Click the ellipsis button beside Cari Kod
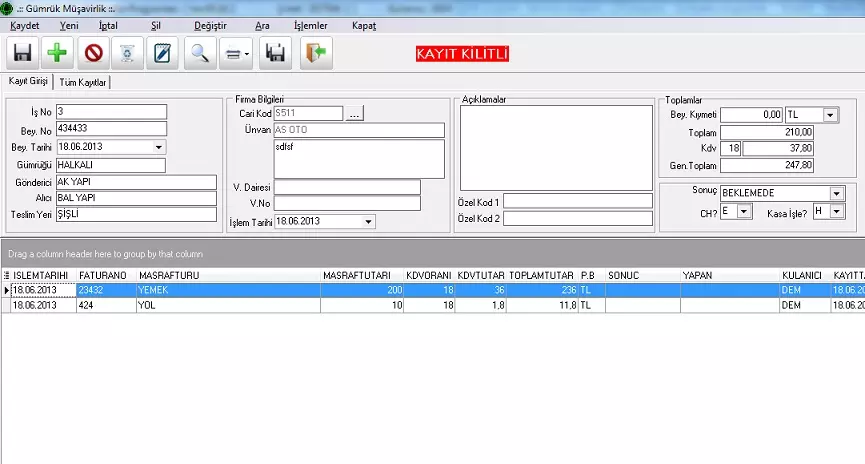This screenshot has height=464, width=865. [354, 114]
